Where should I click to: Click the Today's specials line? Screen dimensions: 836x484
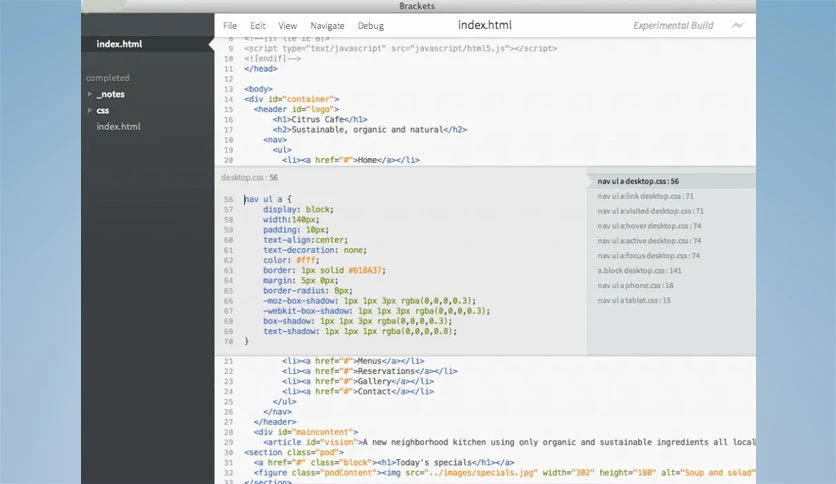click(x=384, y=462)
